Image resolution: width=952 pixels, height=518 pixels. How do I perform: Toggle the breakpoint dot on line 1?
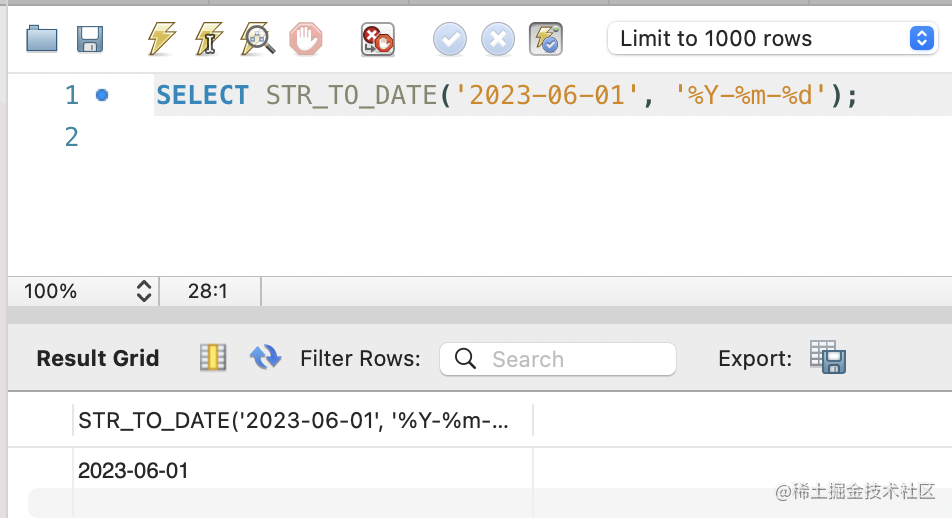pyautogui.click(x=102, y=95)
